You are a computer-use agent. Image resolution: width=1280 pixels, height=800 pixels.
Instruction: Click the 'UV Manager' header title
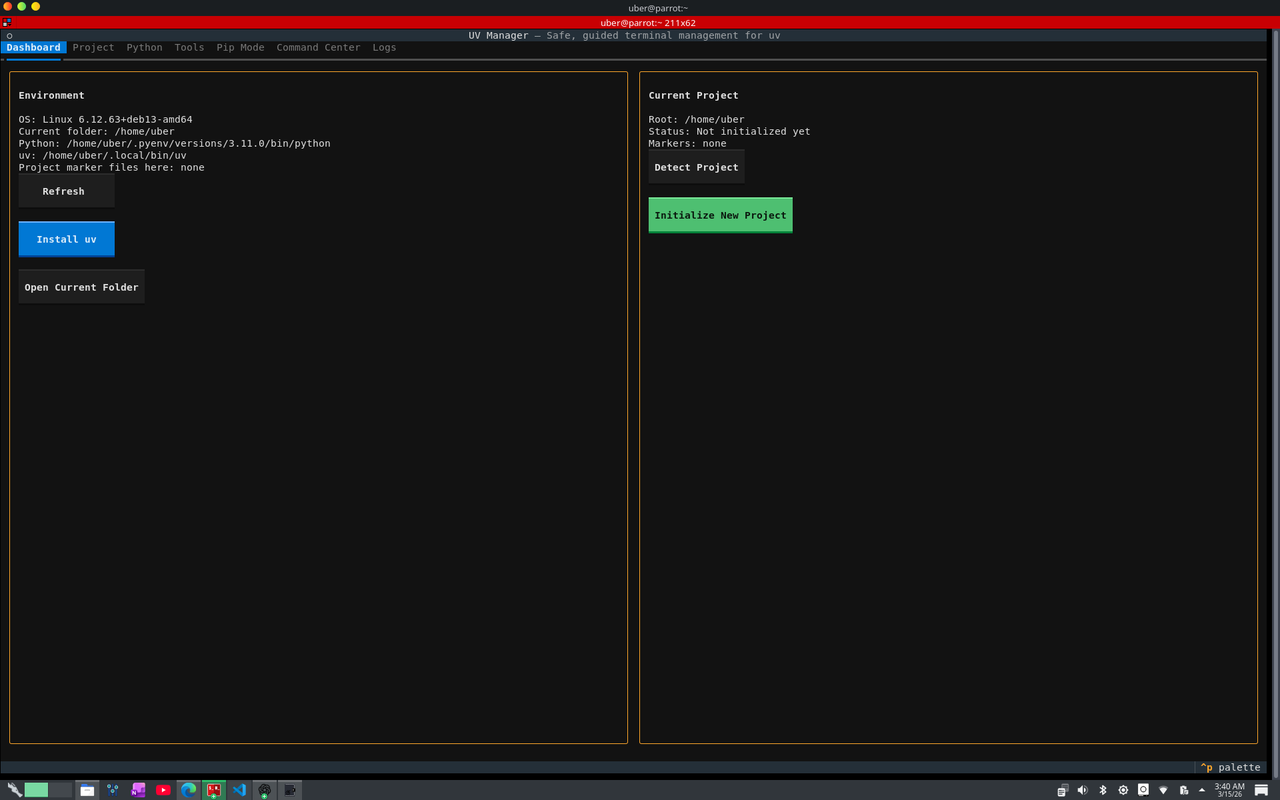click(x=498, y=35)
